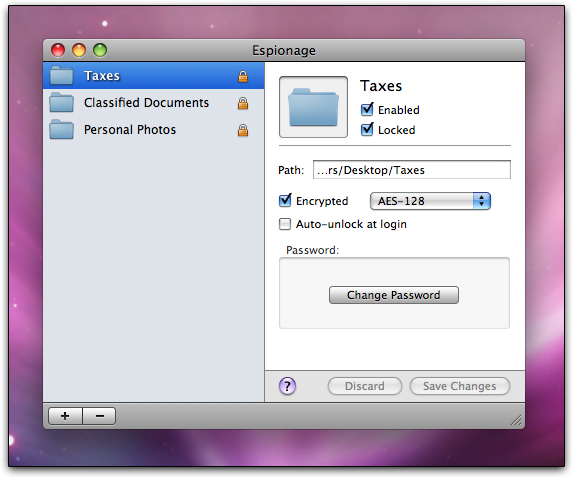Click the Save Changes button
The image size is (573, 478).
tap(459, 386)
